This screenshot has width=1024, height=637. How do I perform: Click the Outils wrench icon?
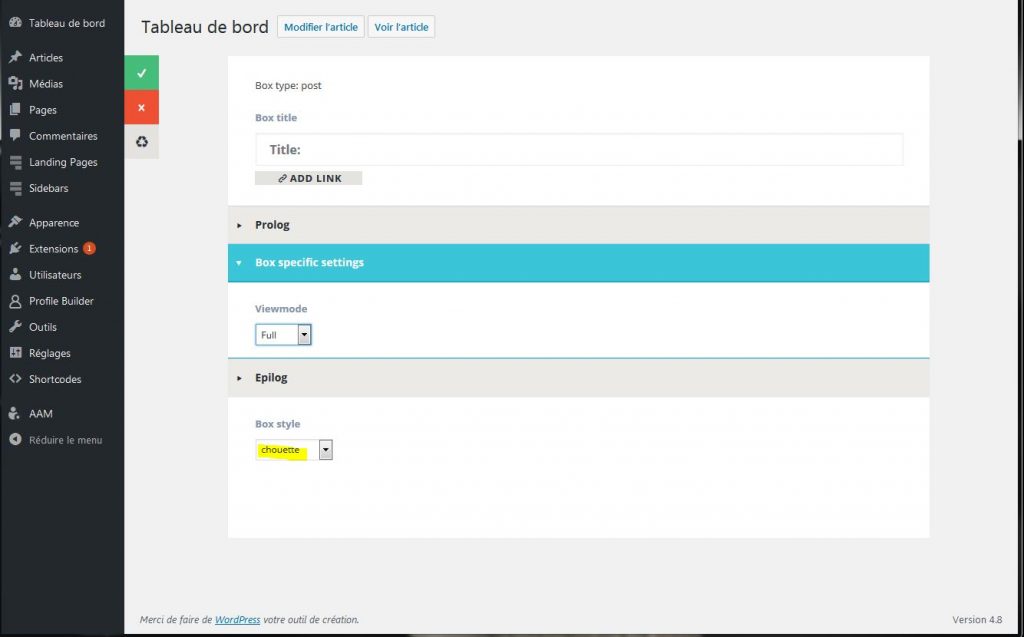tap(15, 327)
